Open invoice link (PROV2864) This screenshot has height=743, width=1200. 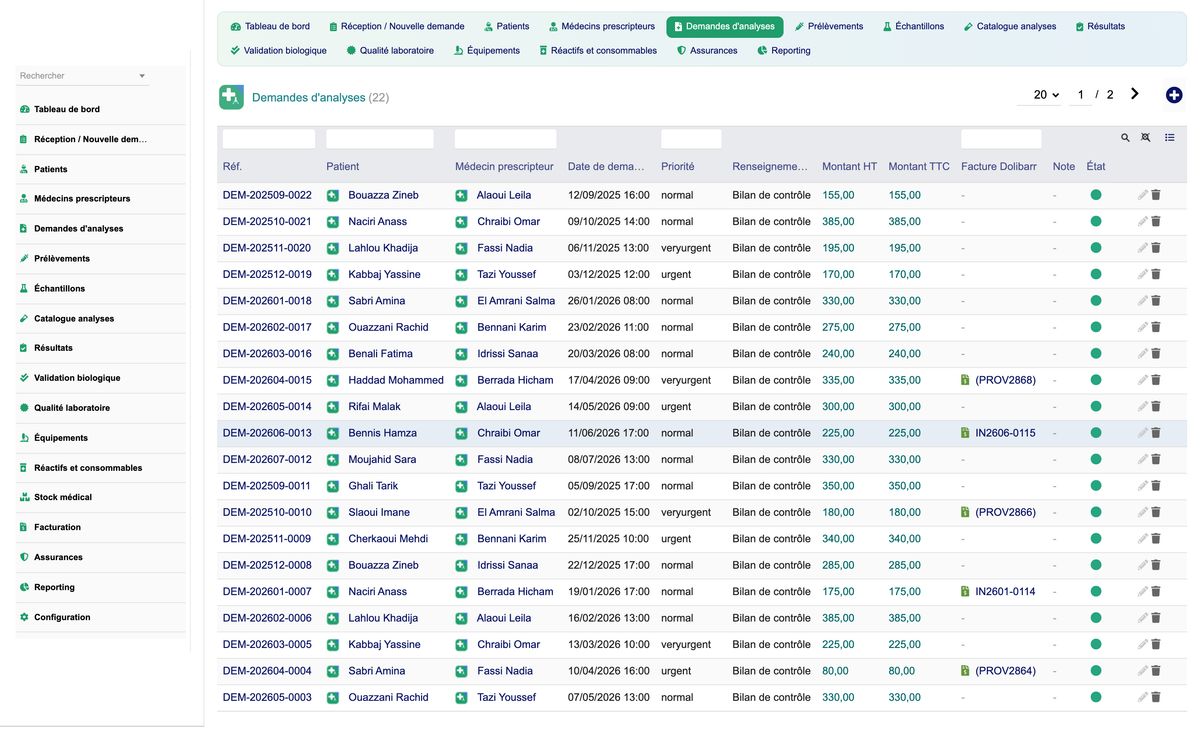(x=1005, y=671)
